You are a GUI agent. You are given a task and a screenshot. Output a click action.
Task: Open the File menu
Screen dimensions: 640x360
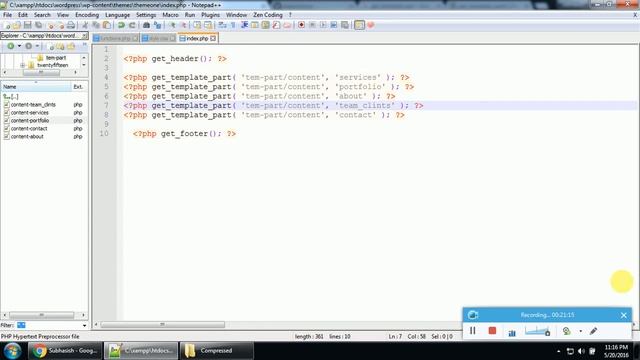pos(7,15)
